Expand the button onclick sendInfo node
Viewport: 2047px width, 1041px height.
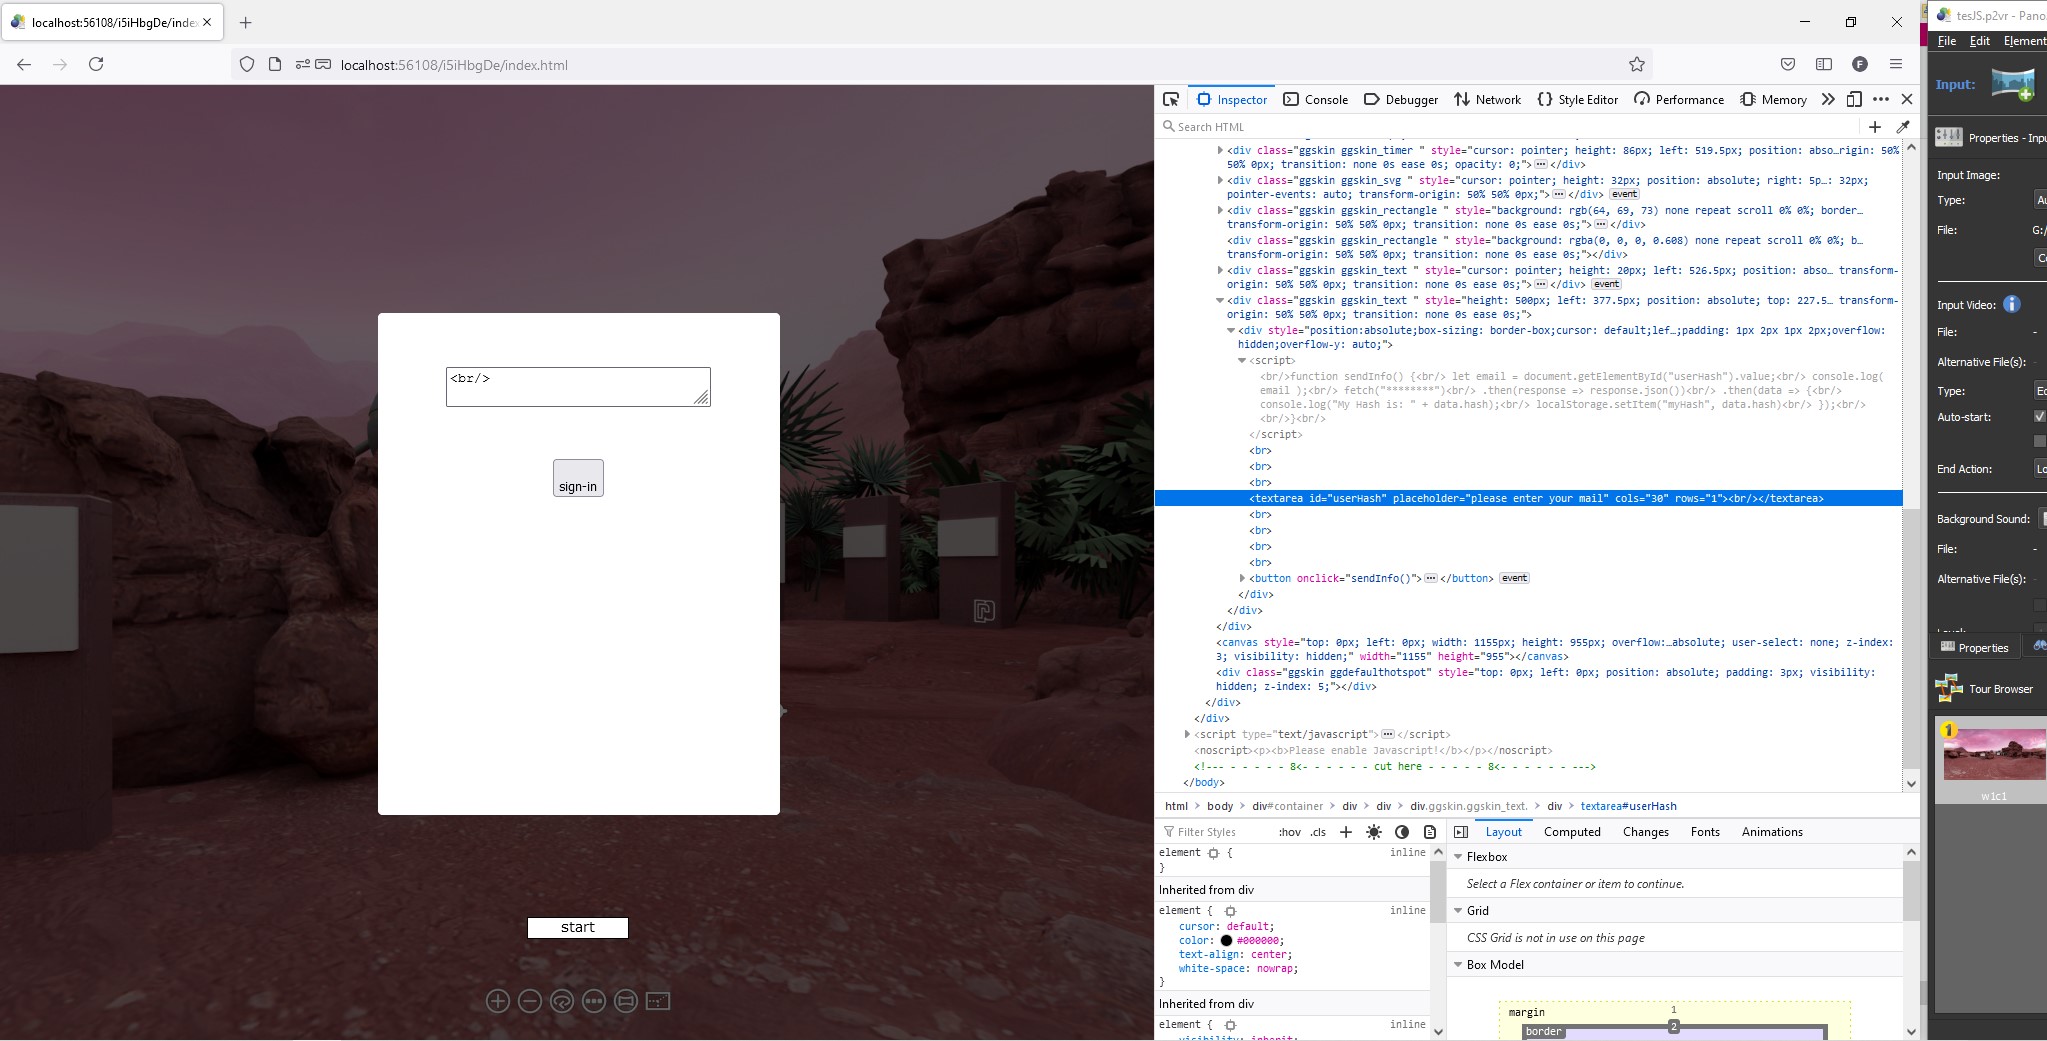[x=1242, y=579]
